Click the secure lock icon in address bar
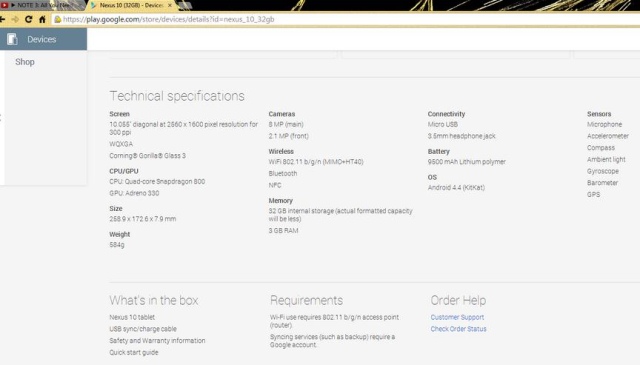Viewport: 640px width, 365px height. point(58,19)
